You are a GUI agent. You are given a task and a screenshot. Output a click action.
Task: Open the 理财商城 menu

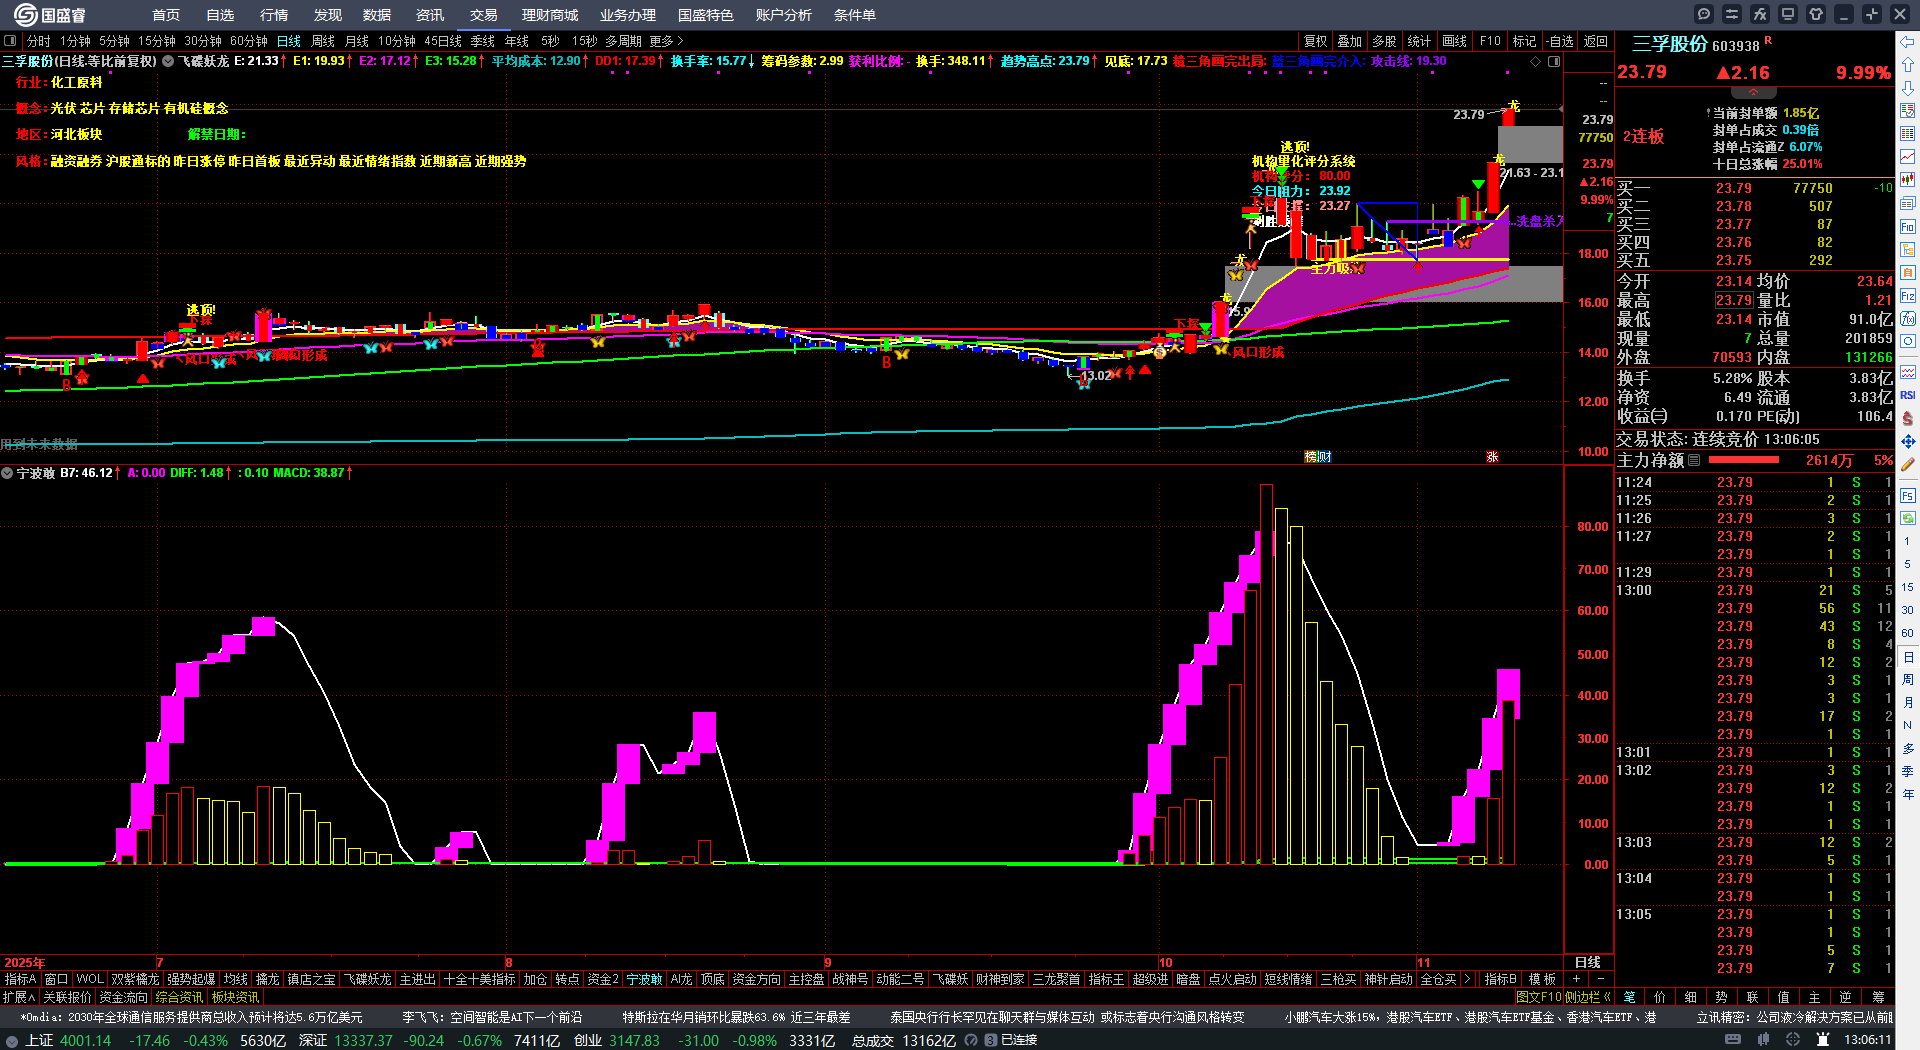tap(550, 15)
